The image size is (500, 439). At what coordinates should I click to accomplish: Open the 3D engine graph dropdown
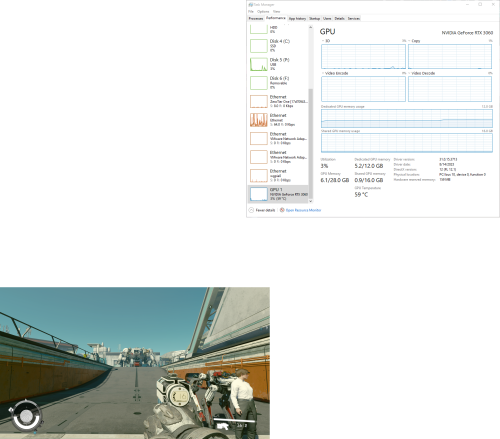[x=323, y=41]
